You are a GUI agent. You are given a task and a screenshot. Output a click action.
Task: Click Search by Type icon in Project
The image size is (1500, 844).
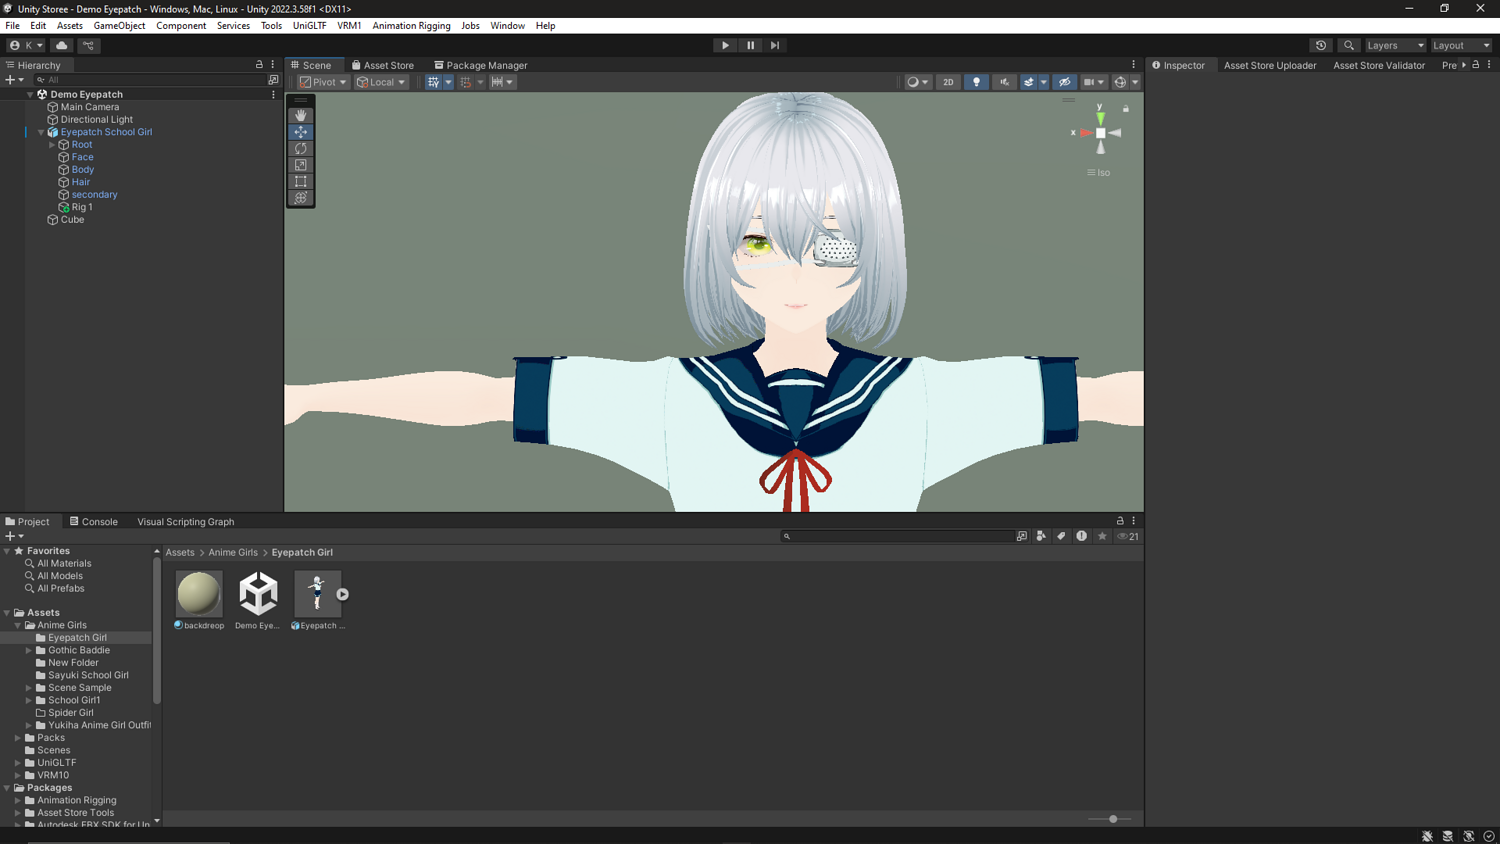(x=1041, y=536)
